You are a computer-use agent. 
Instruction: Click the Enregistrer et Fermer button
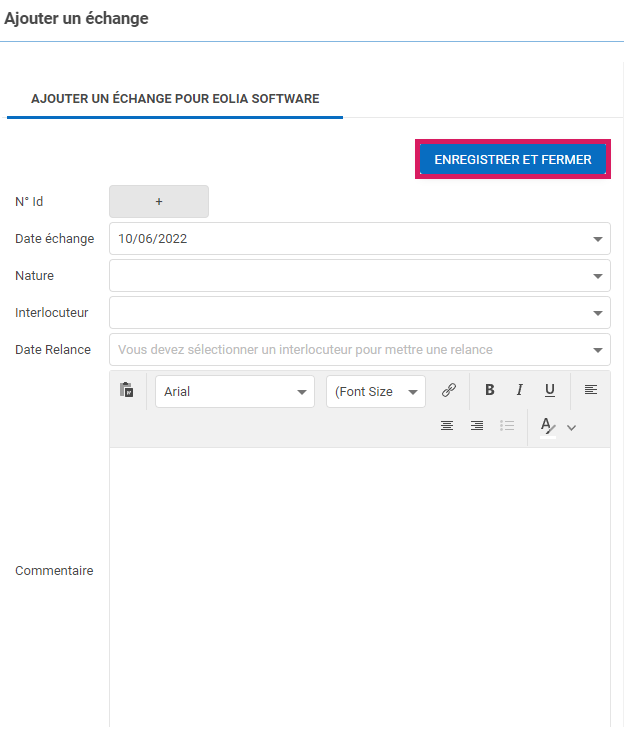[x=512, y=160]
